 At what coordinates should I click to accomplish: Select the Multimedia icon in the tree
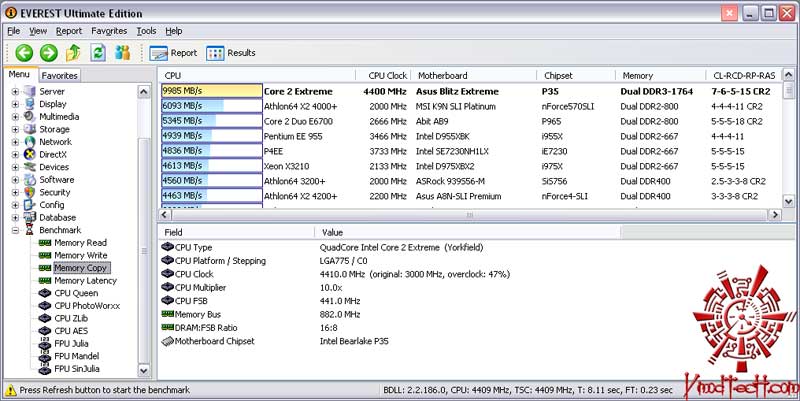(30, 116)
